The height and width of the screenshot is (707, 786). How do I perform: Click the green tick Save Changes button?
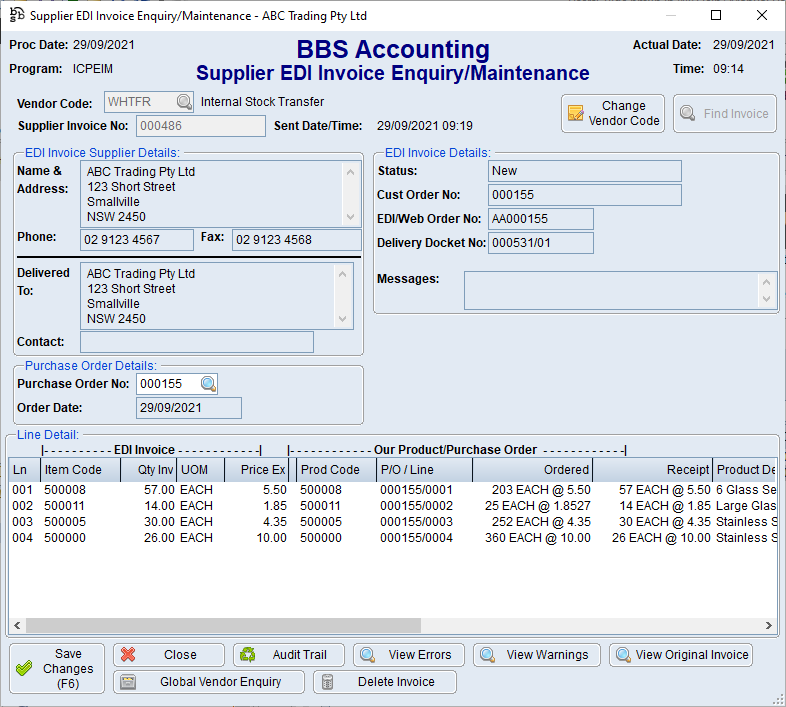[56, 669]
